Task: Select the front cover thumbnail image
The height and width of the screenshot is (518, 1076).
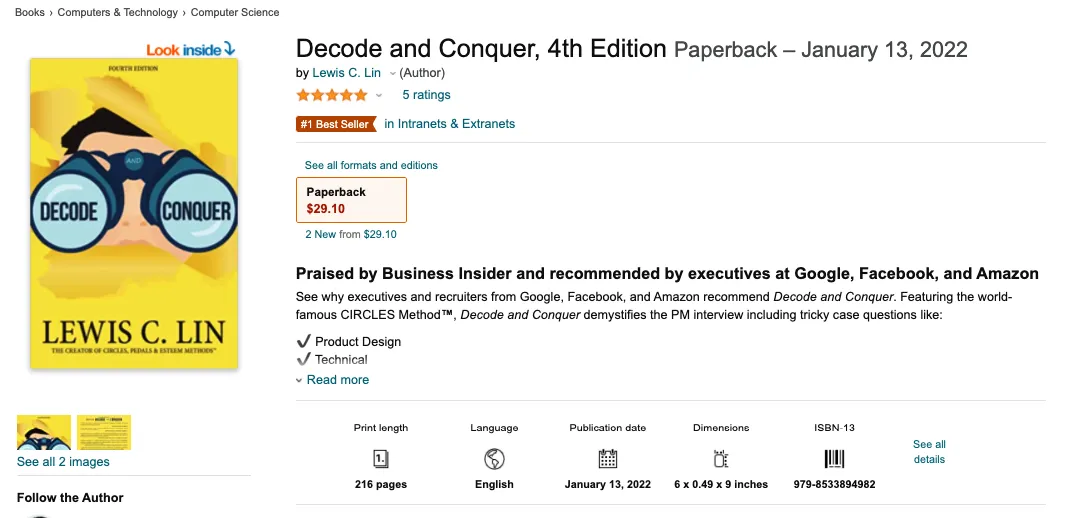Action: point(44,432)
